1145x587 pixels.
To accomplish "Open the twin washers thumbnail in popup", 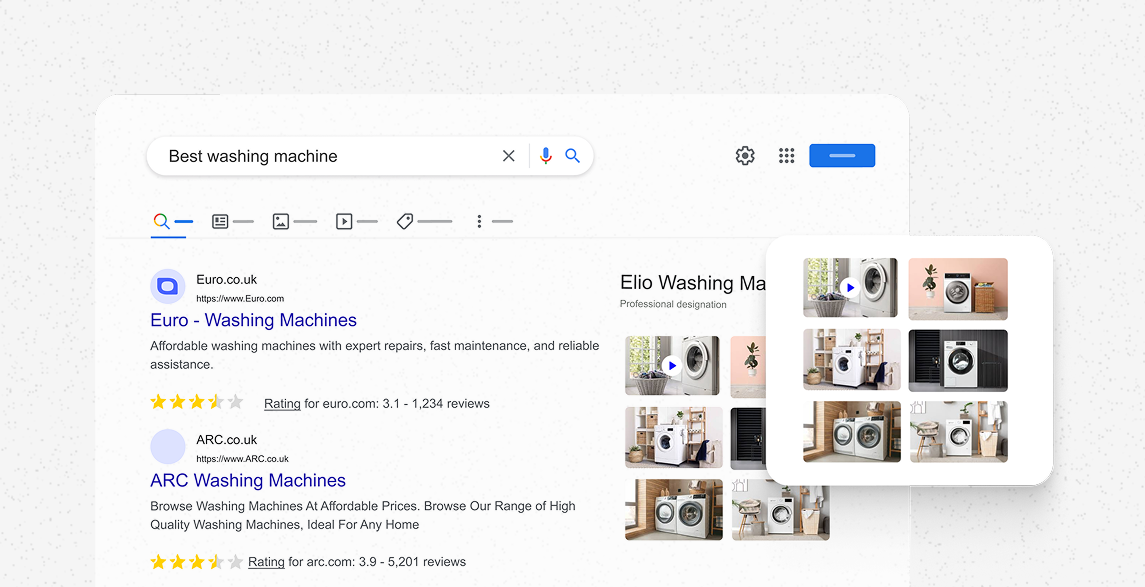I will (852, 431).
